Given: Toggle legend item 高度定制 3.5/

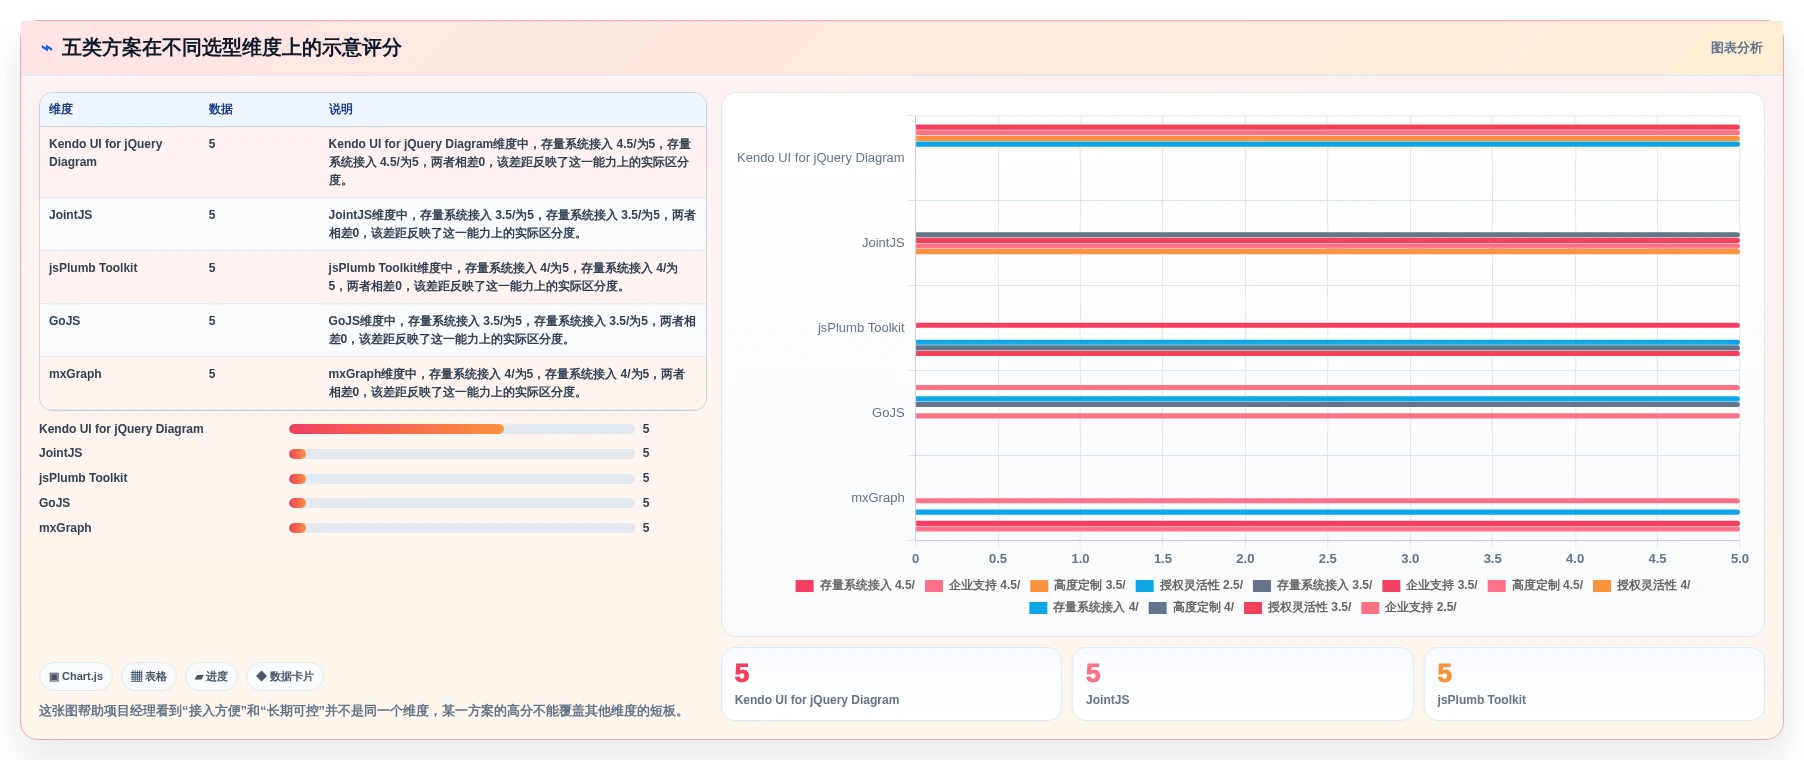Looking at the screenshot, I should 1078,585.
